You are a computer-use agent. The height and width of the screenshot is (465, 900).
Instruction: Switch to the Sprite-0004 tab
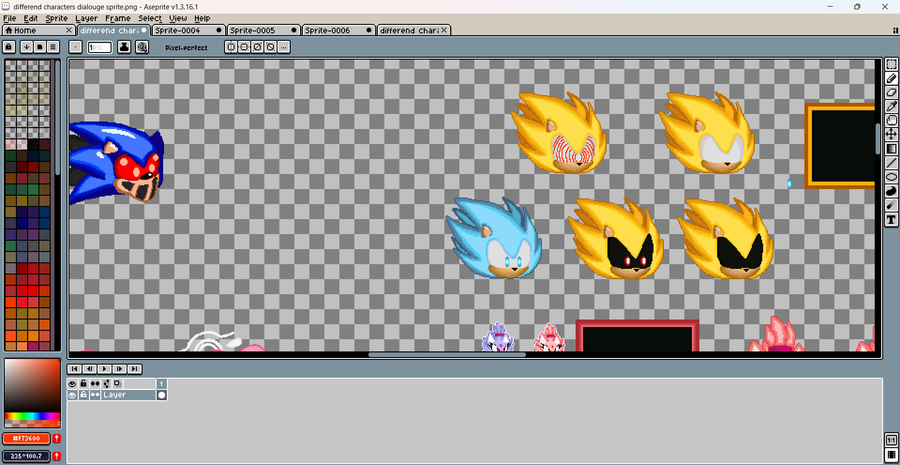point(188,30)
